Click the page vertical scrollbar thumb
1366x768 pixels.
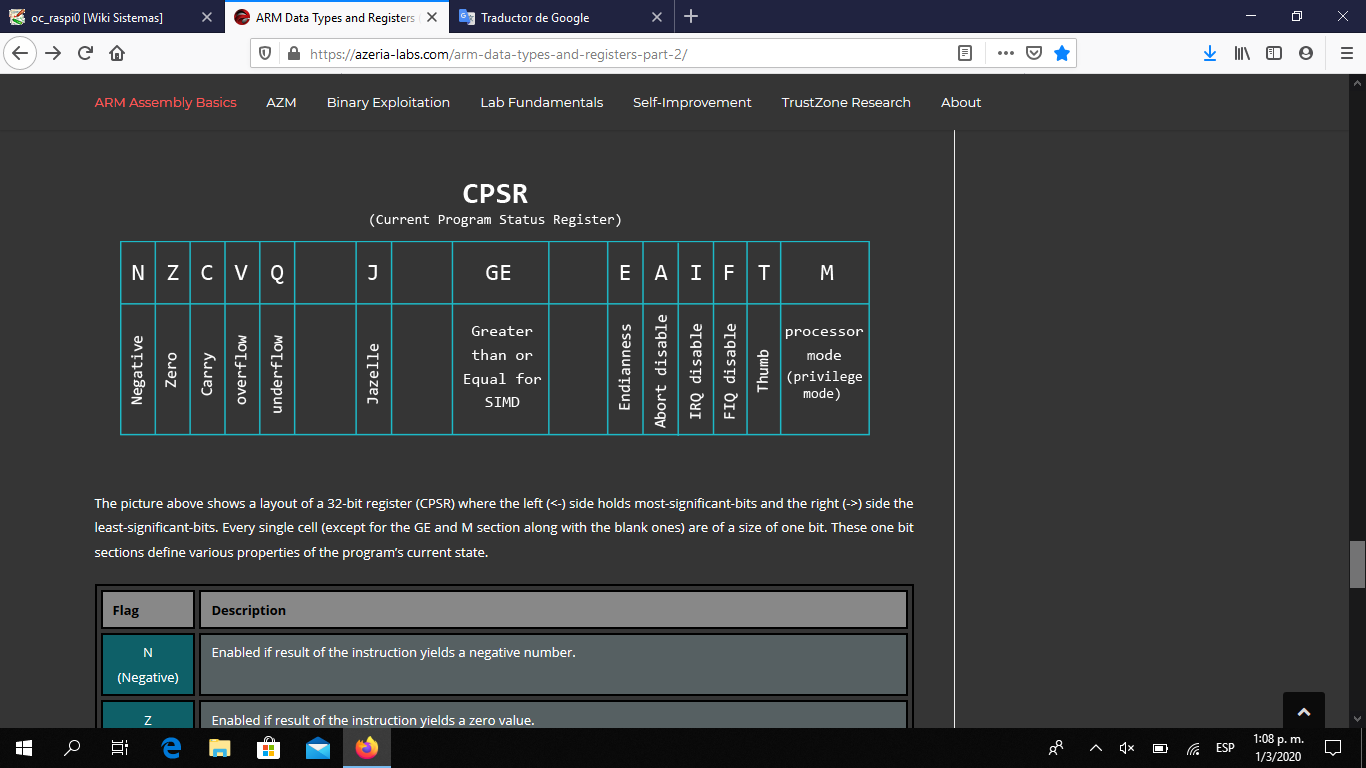(1357, 564)
